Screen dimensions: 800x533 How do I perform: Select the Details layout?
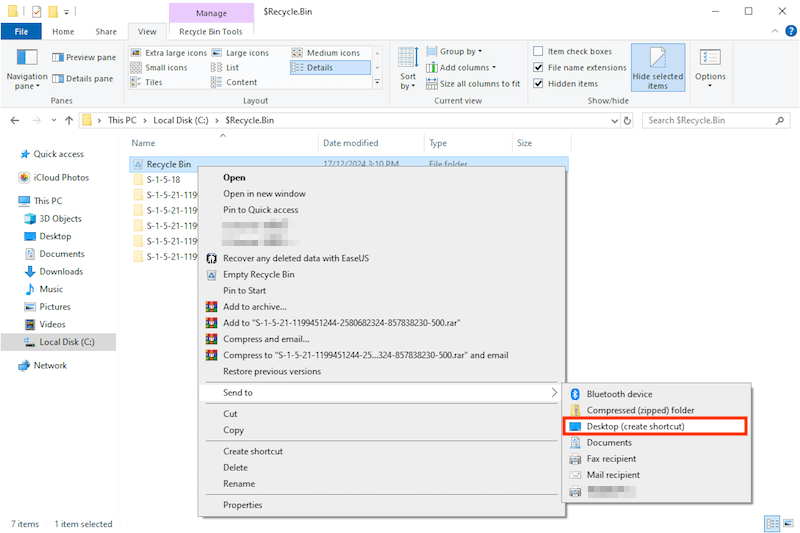pyautogui.click(x=330, y=67)
